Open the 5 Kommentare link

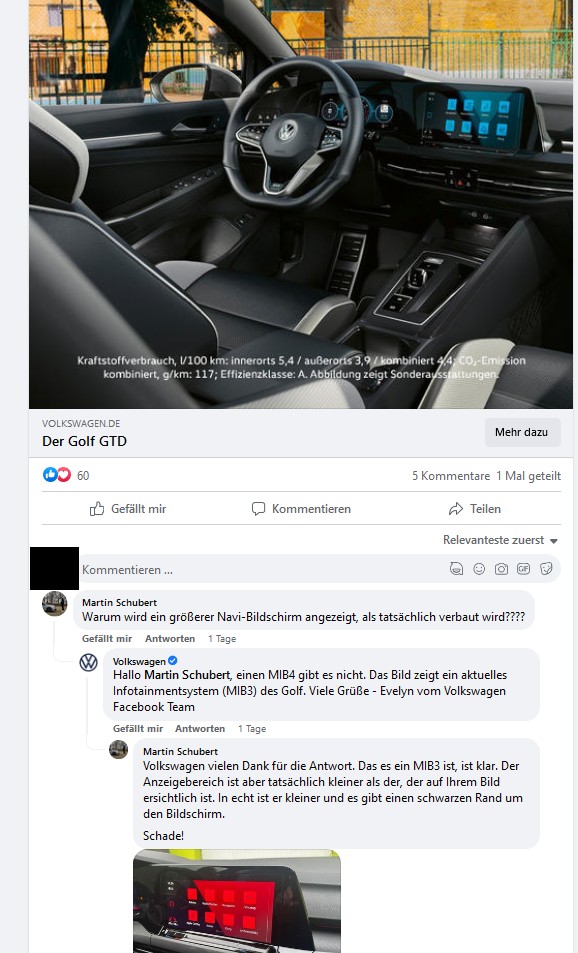point(451,476)
